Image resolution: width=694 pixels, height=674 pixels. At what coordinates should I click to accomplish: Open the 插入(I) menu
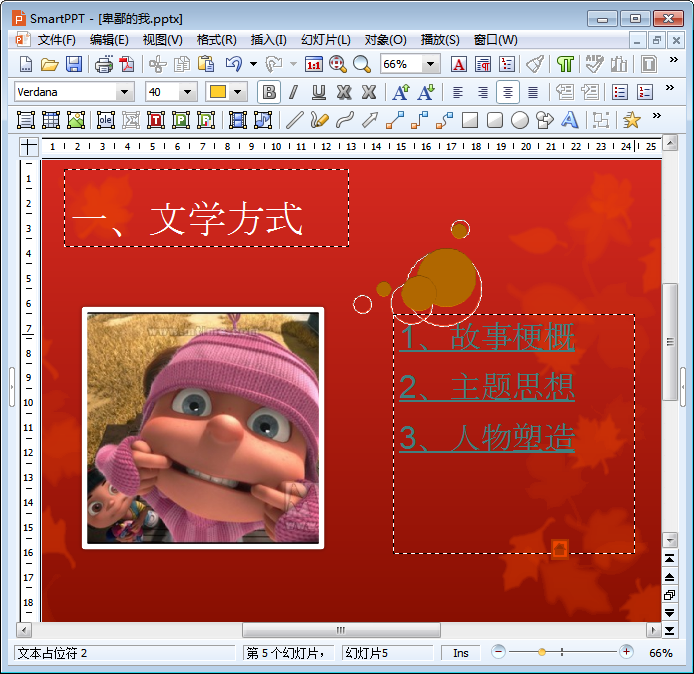pos(268,40)
